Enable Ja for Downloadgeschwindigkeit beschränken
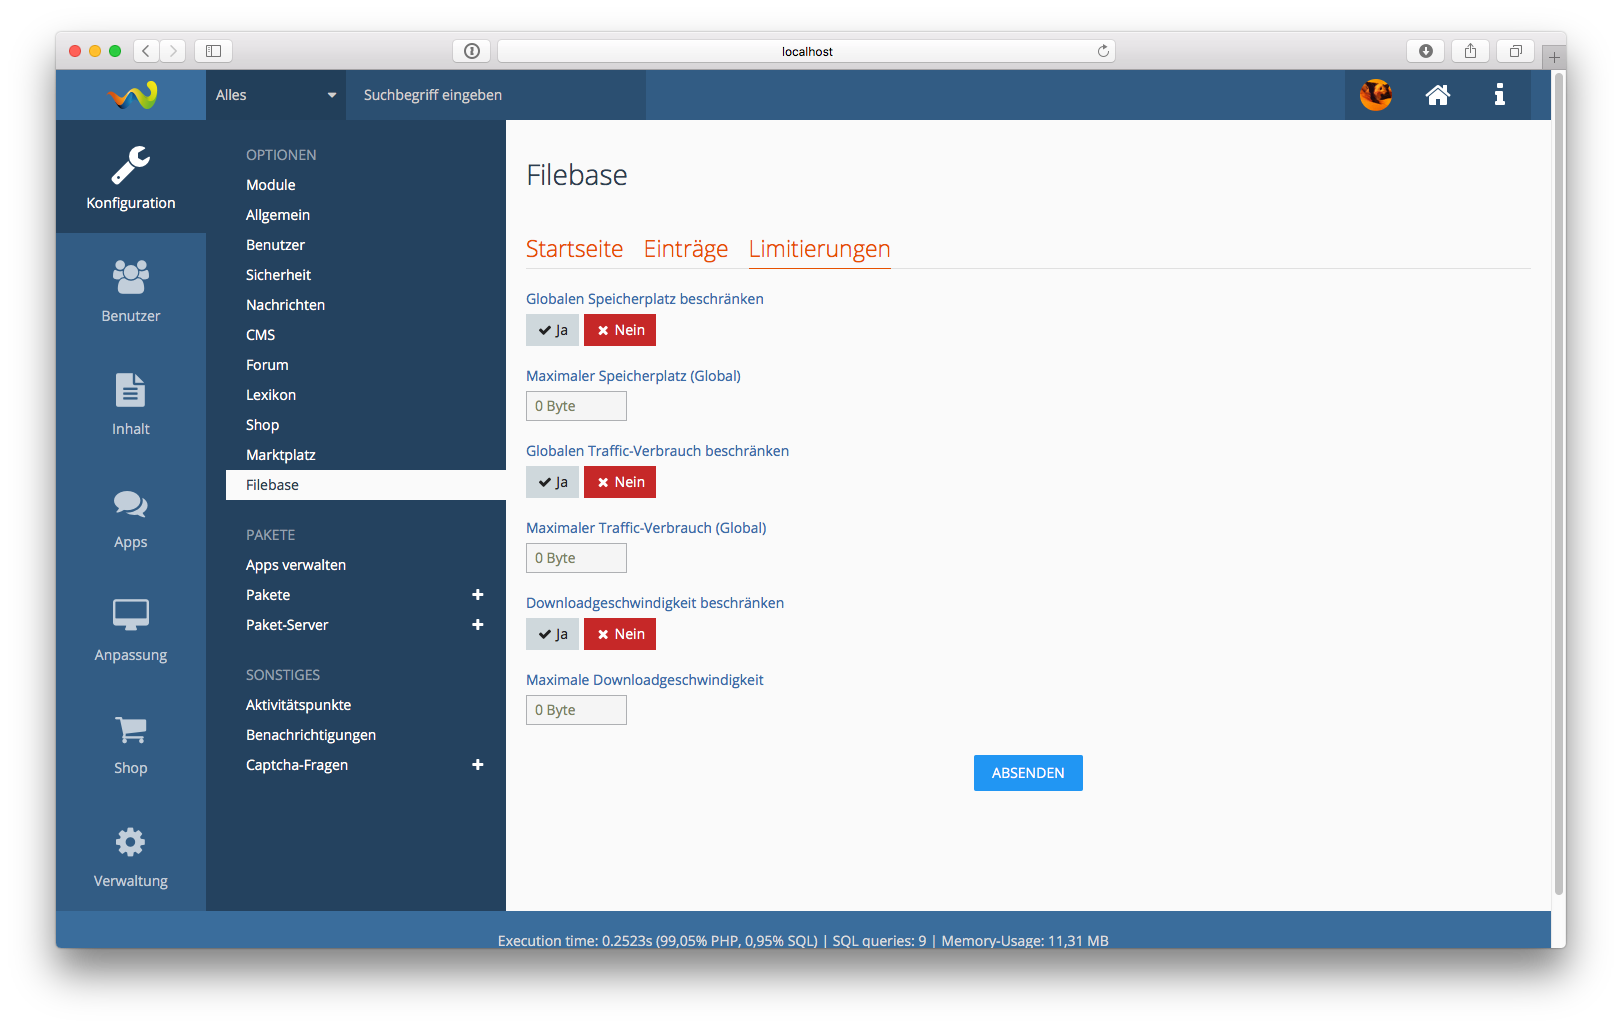 click(552, 634)
